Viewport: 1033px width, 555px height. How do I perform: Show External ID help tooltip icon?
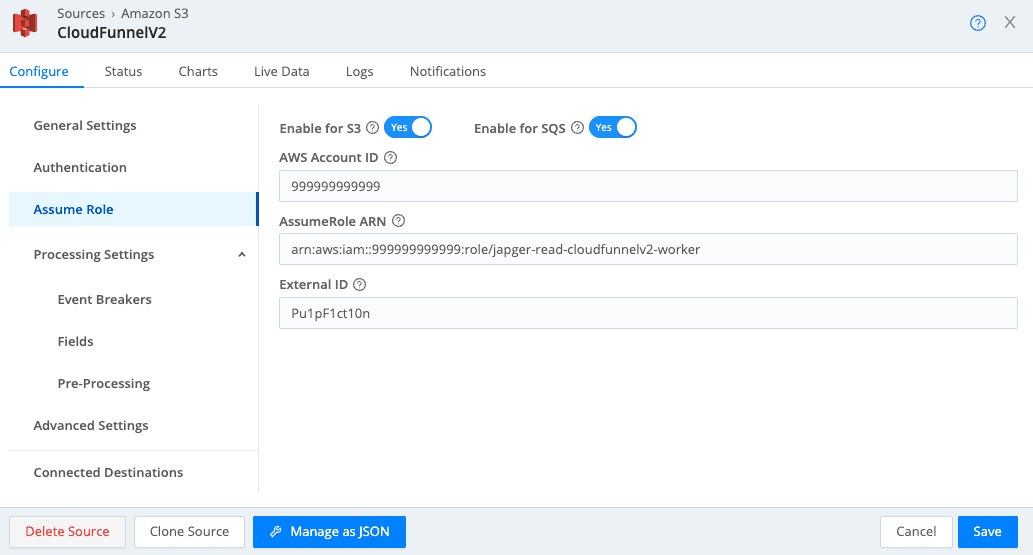tap(359, 285)
